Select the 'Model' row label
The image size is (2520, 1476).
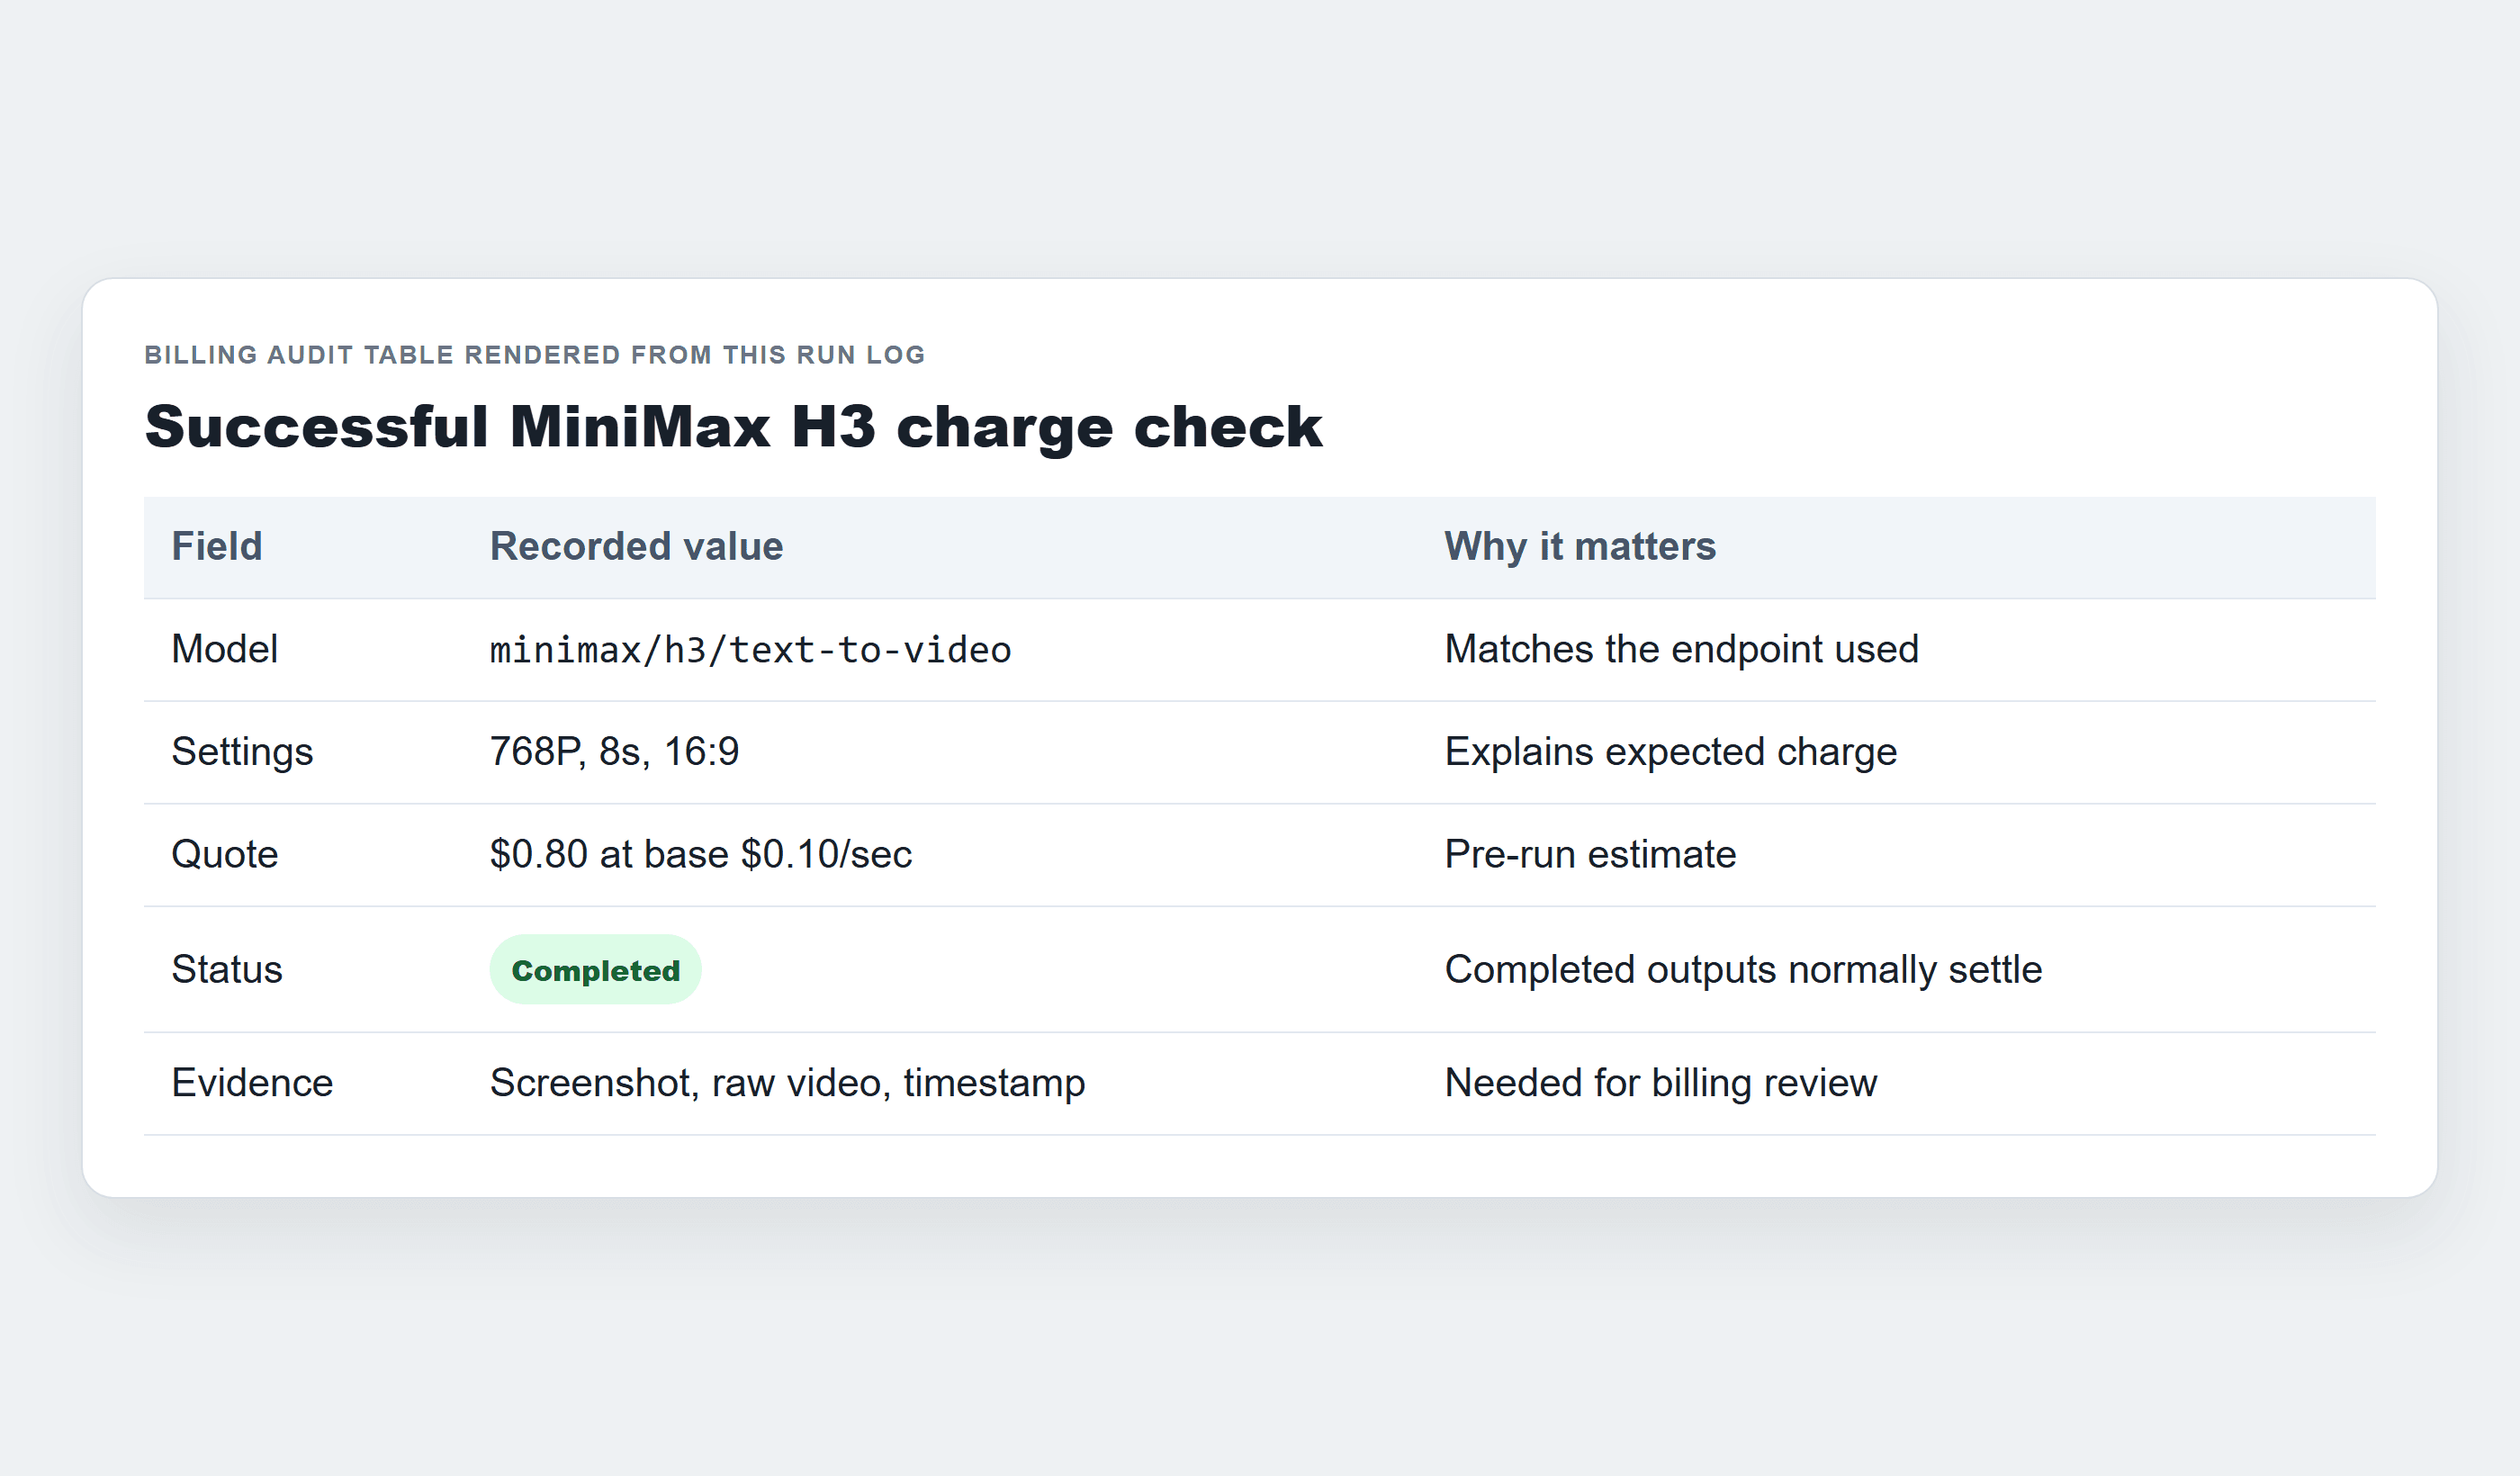[x=225, y=649]
